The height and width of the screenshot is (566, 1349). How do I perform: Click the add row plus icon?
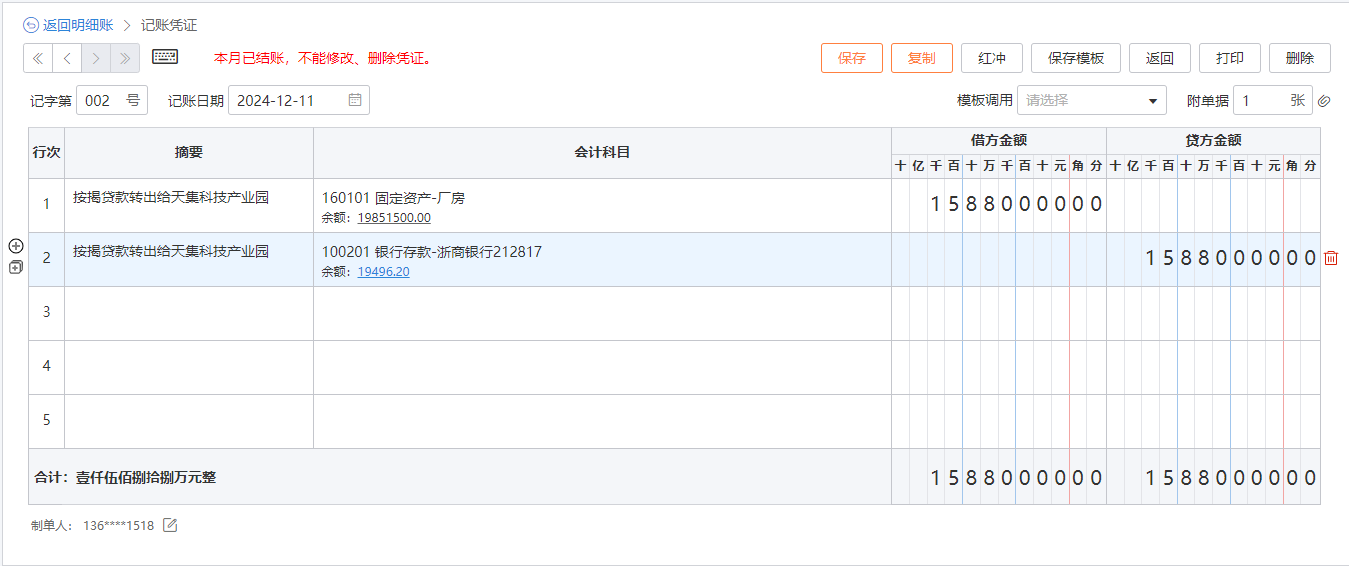16,246
